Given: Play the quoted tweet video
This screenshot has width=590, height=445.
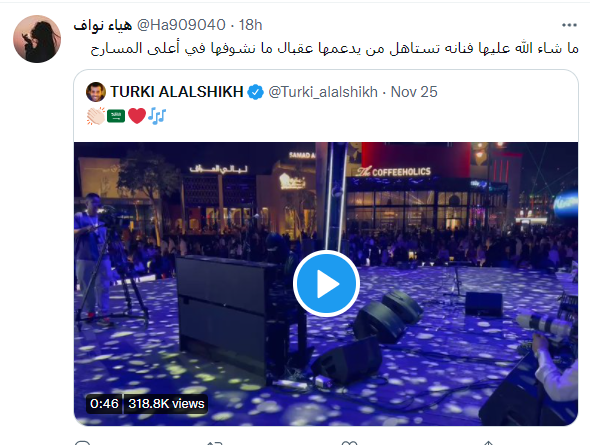Looking at the screenshot, I should click(x=326, y=283).
